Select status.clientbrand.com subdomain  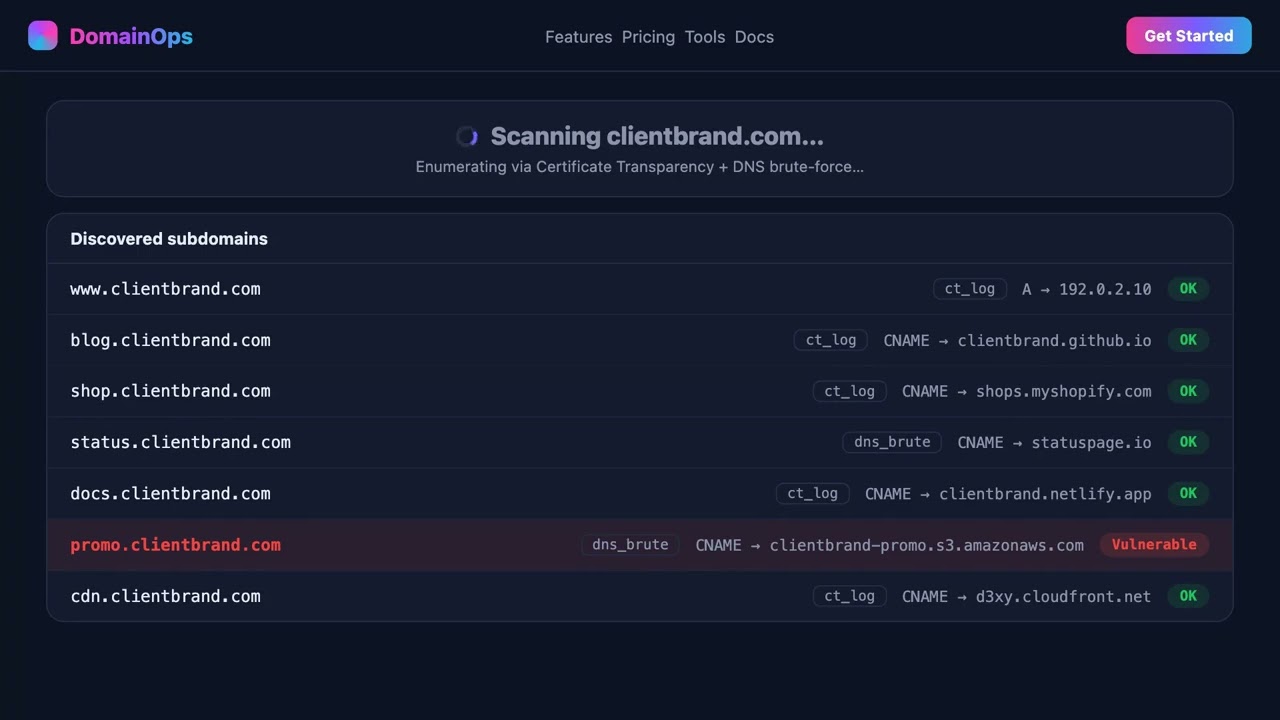click(x=180, y=442)
